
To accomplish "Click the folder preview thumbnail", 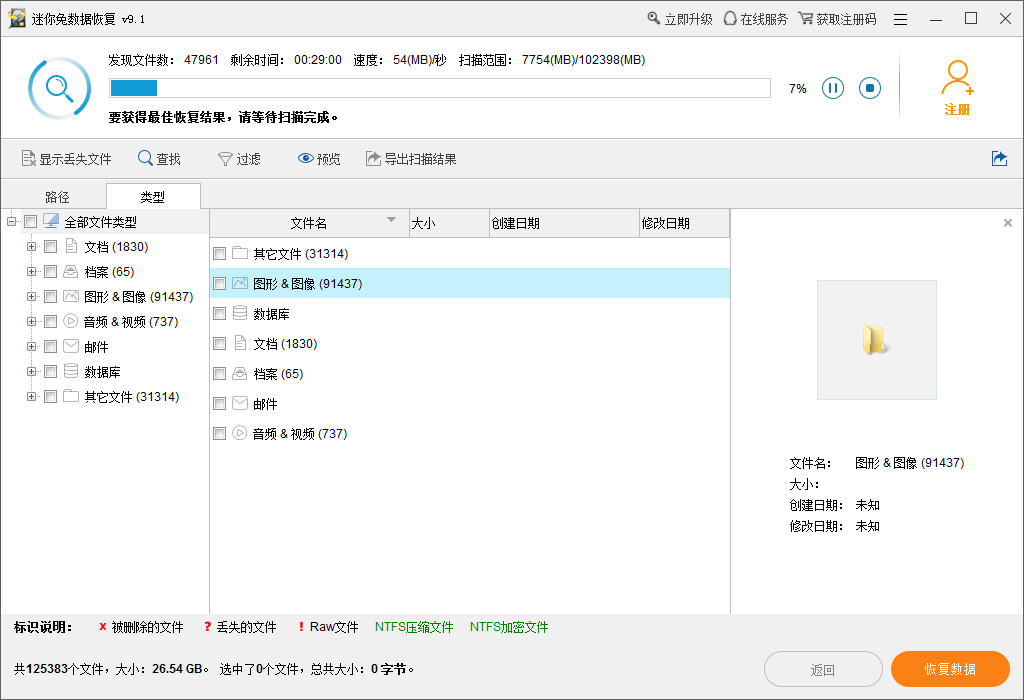I will (x=876, y=340).
